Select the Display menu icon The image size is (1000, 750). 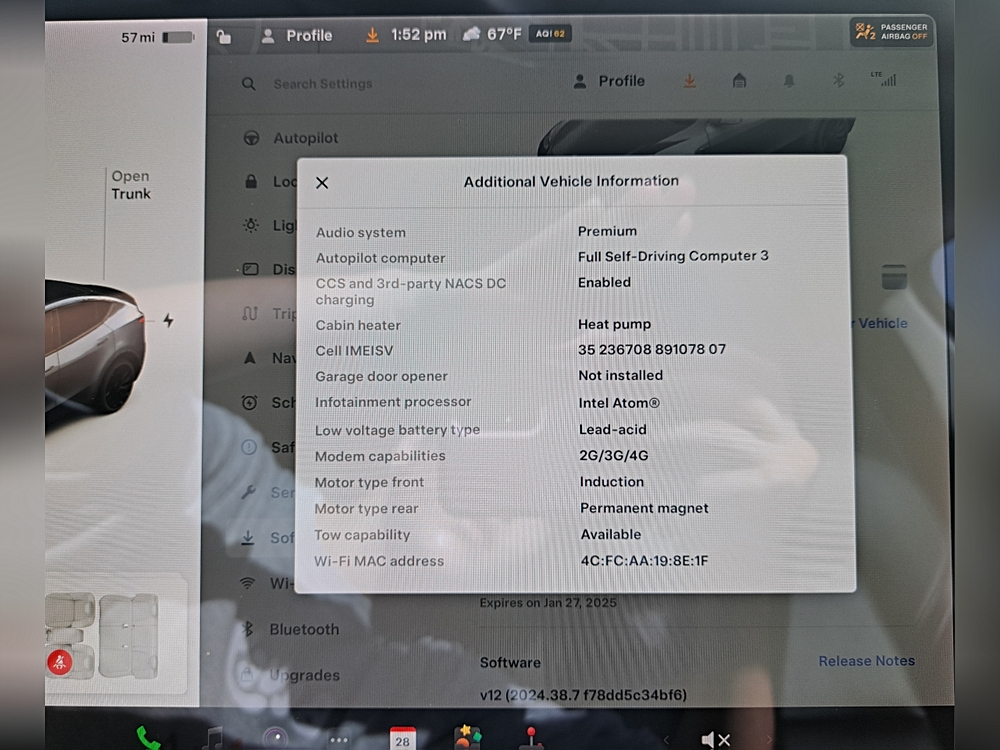(251, 269)
